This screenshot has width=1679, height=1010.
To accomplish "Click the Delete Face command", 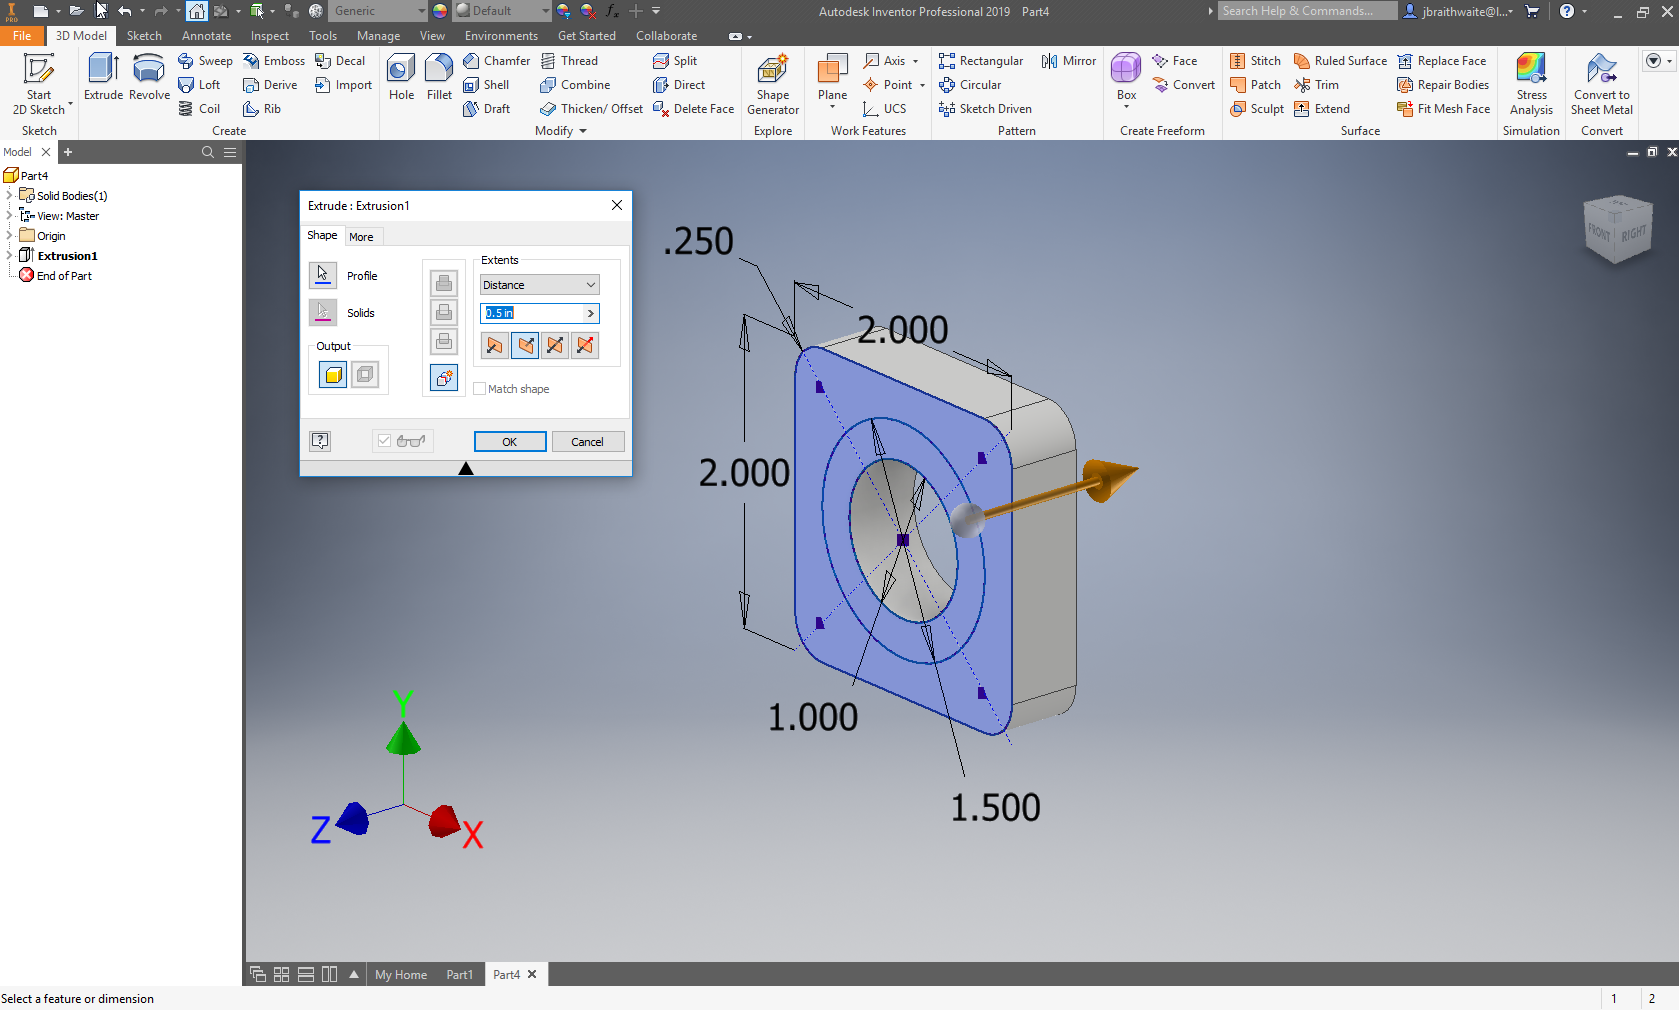I will click(693, 109).
